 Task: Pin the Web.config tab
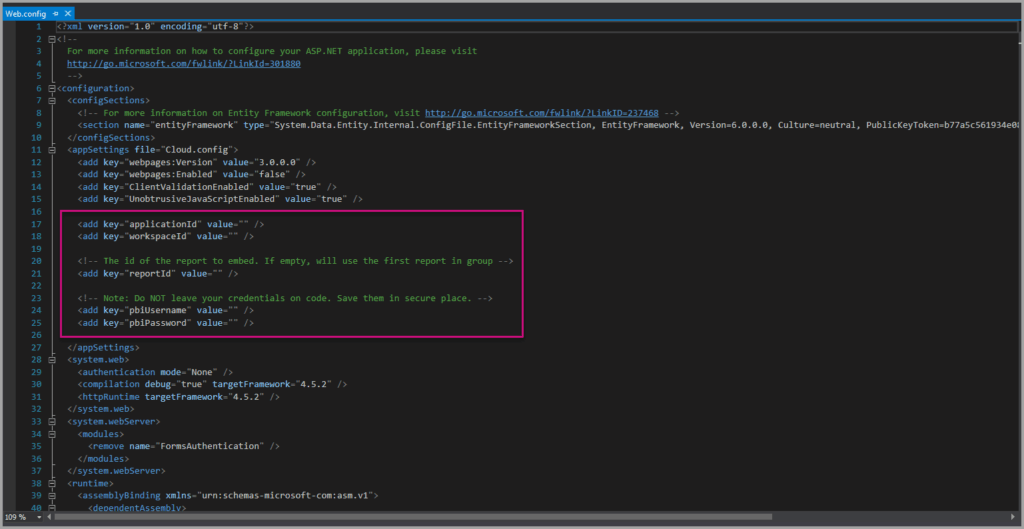[56, 13]
